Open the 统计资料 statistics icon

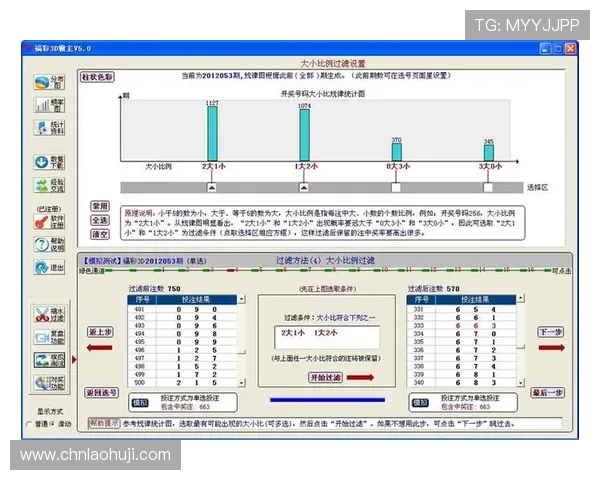[x=49, y=127]
